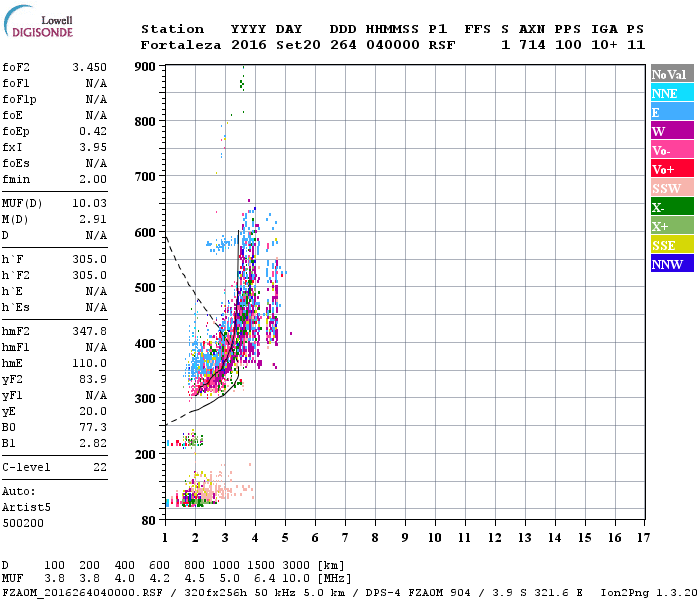
Task: Click the MUF(D) value 10.03
Action: [89, 204]
